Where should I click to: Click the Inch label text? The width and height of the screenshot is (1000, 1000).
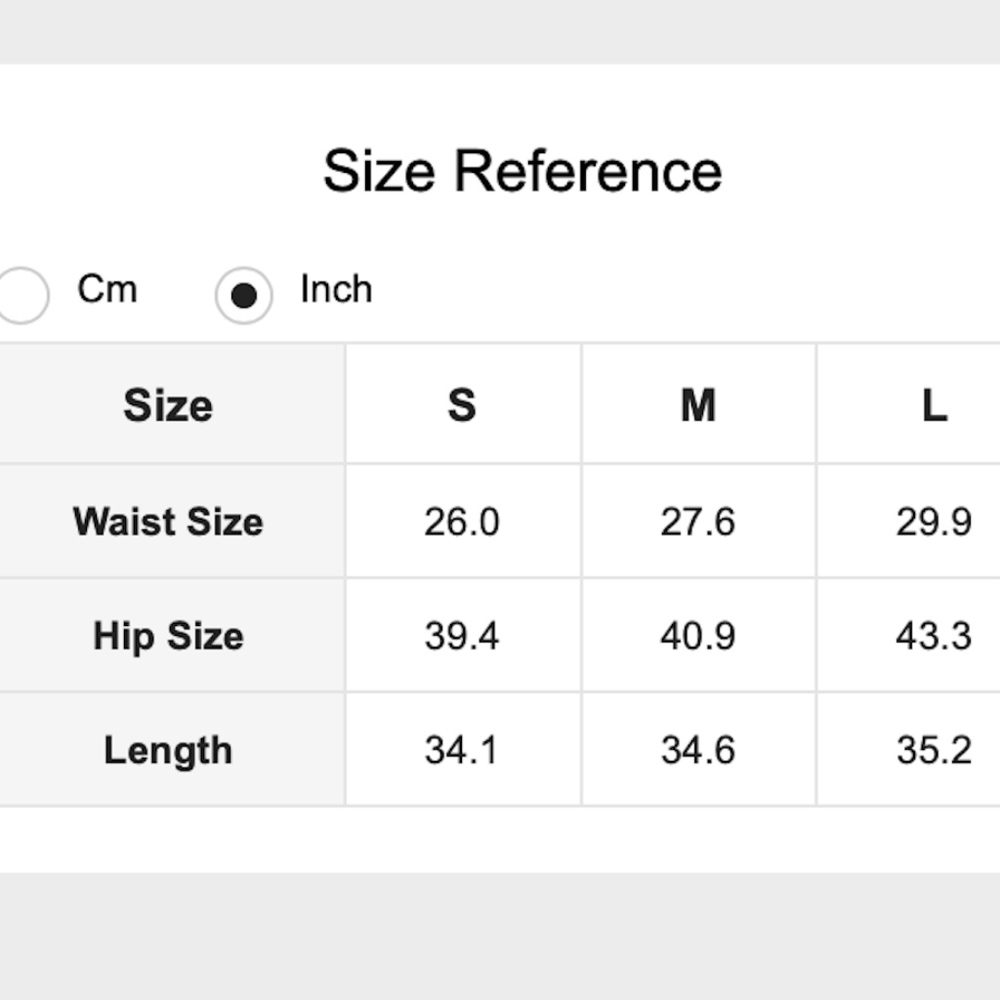point(336,290)
